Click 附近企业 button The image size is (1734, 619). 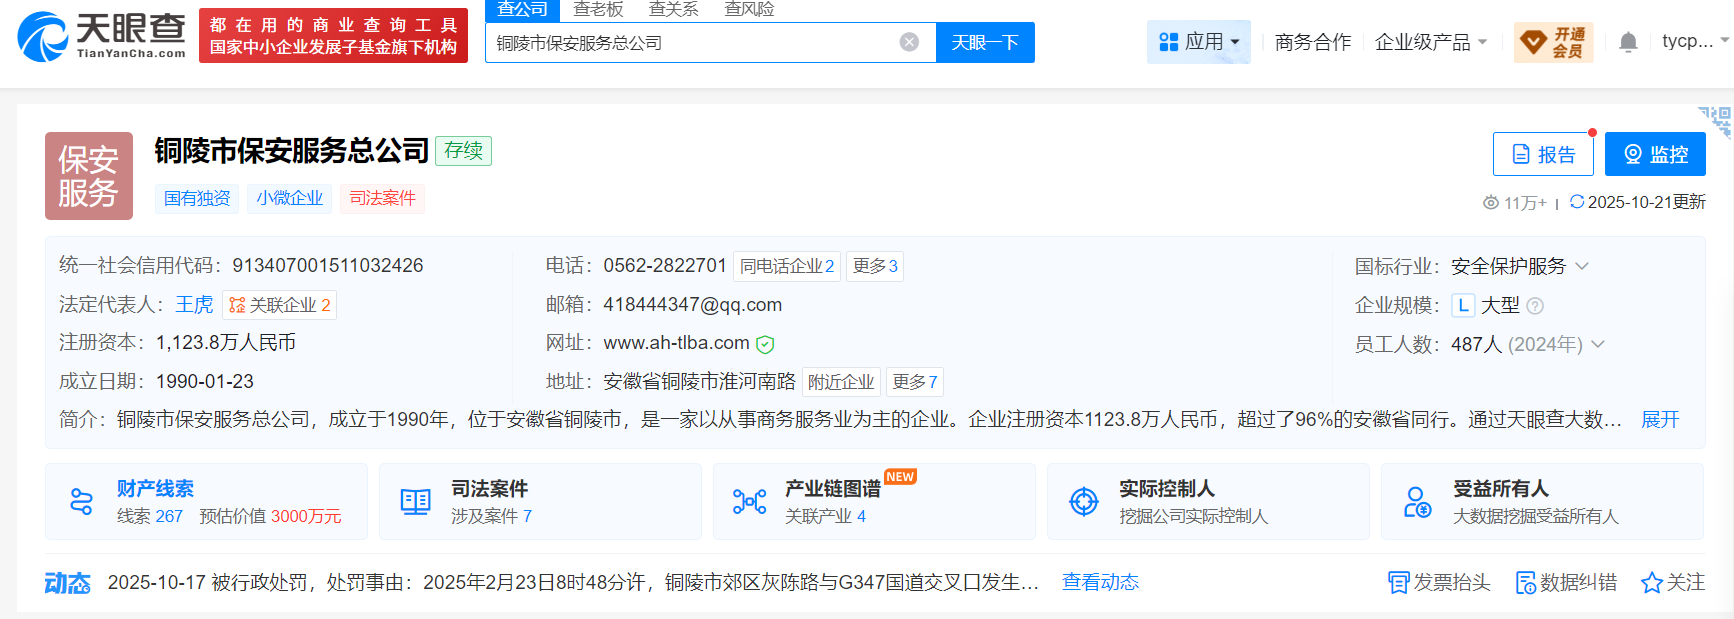tap(841, 382)
